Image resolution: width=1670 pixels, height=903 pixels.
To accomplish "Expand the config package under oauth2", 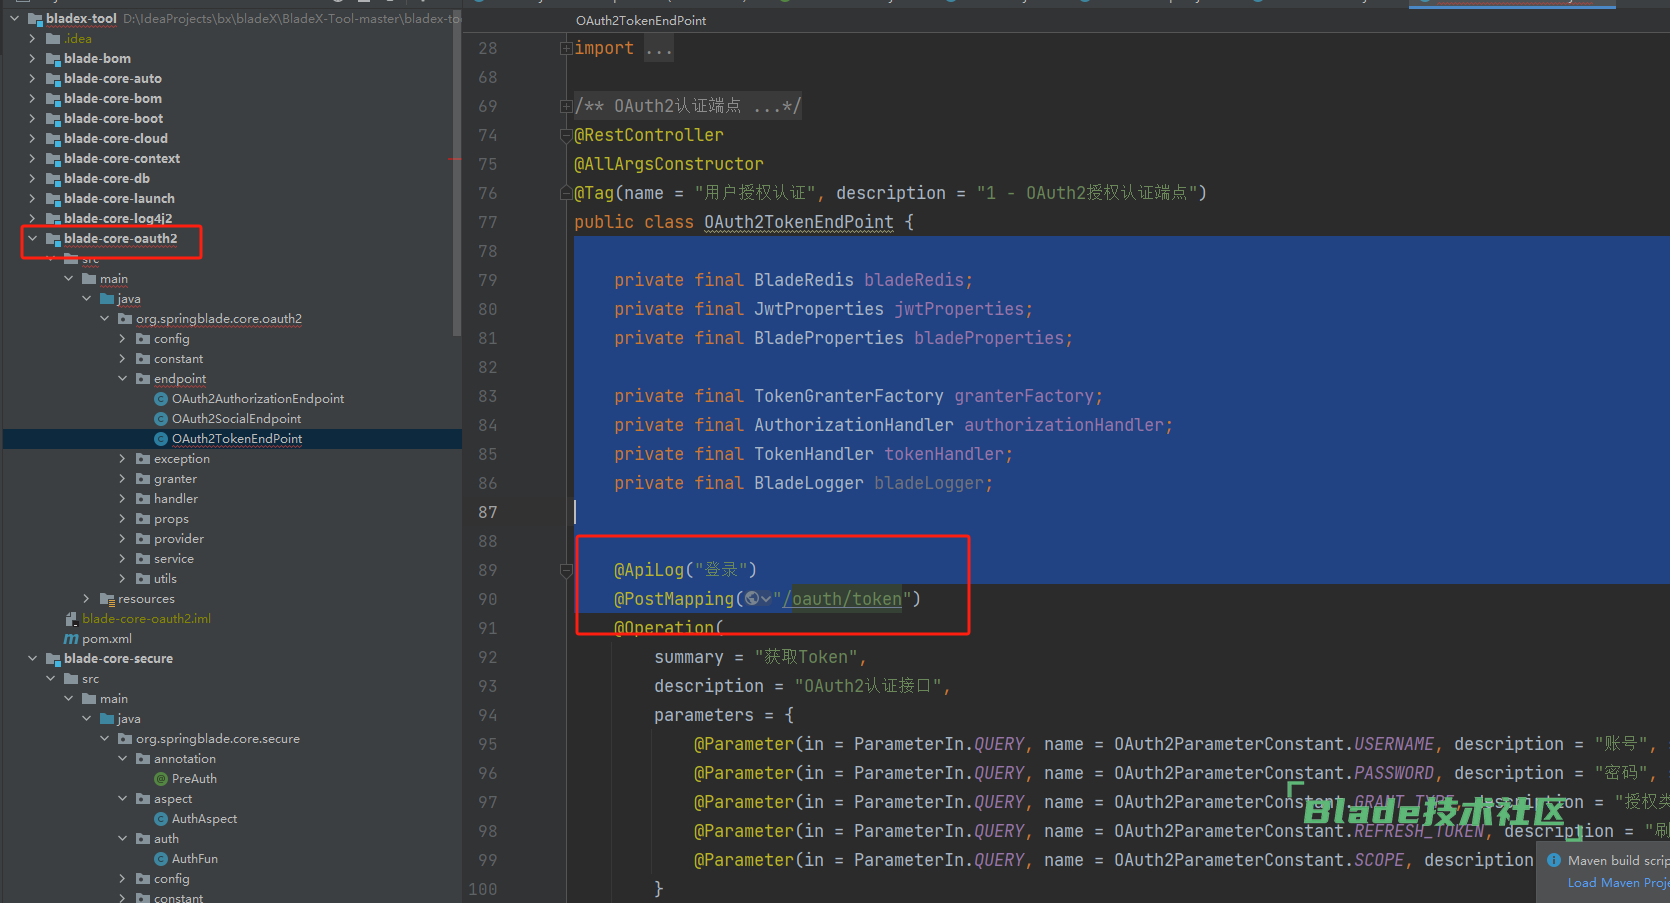I will pyautogui.click(x=122, y=339).
